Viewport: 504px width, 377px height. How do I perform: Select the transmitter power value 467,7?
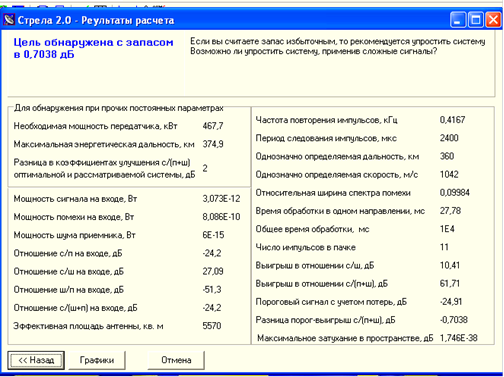click(x=213, y=126)
